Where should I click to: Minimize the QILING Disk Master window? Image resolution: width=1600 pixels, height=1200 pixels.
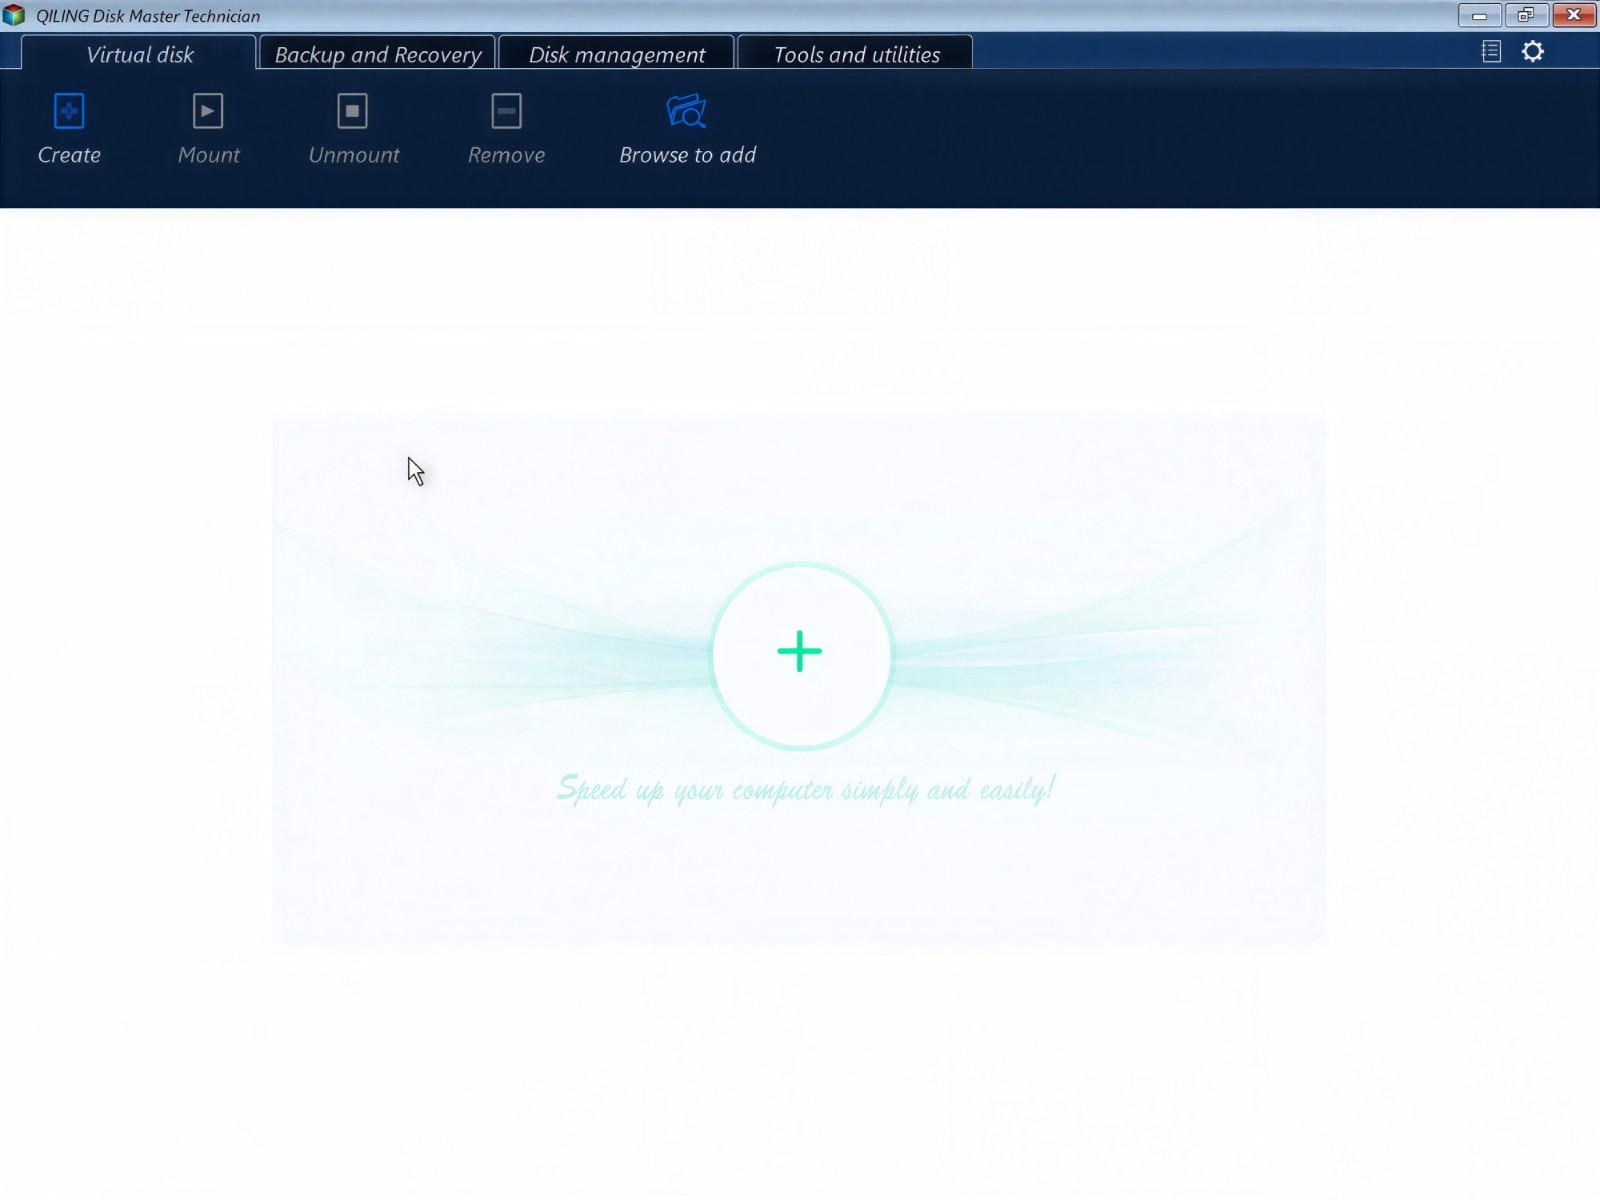point(1479,15)
